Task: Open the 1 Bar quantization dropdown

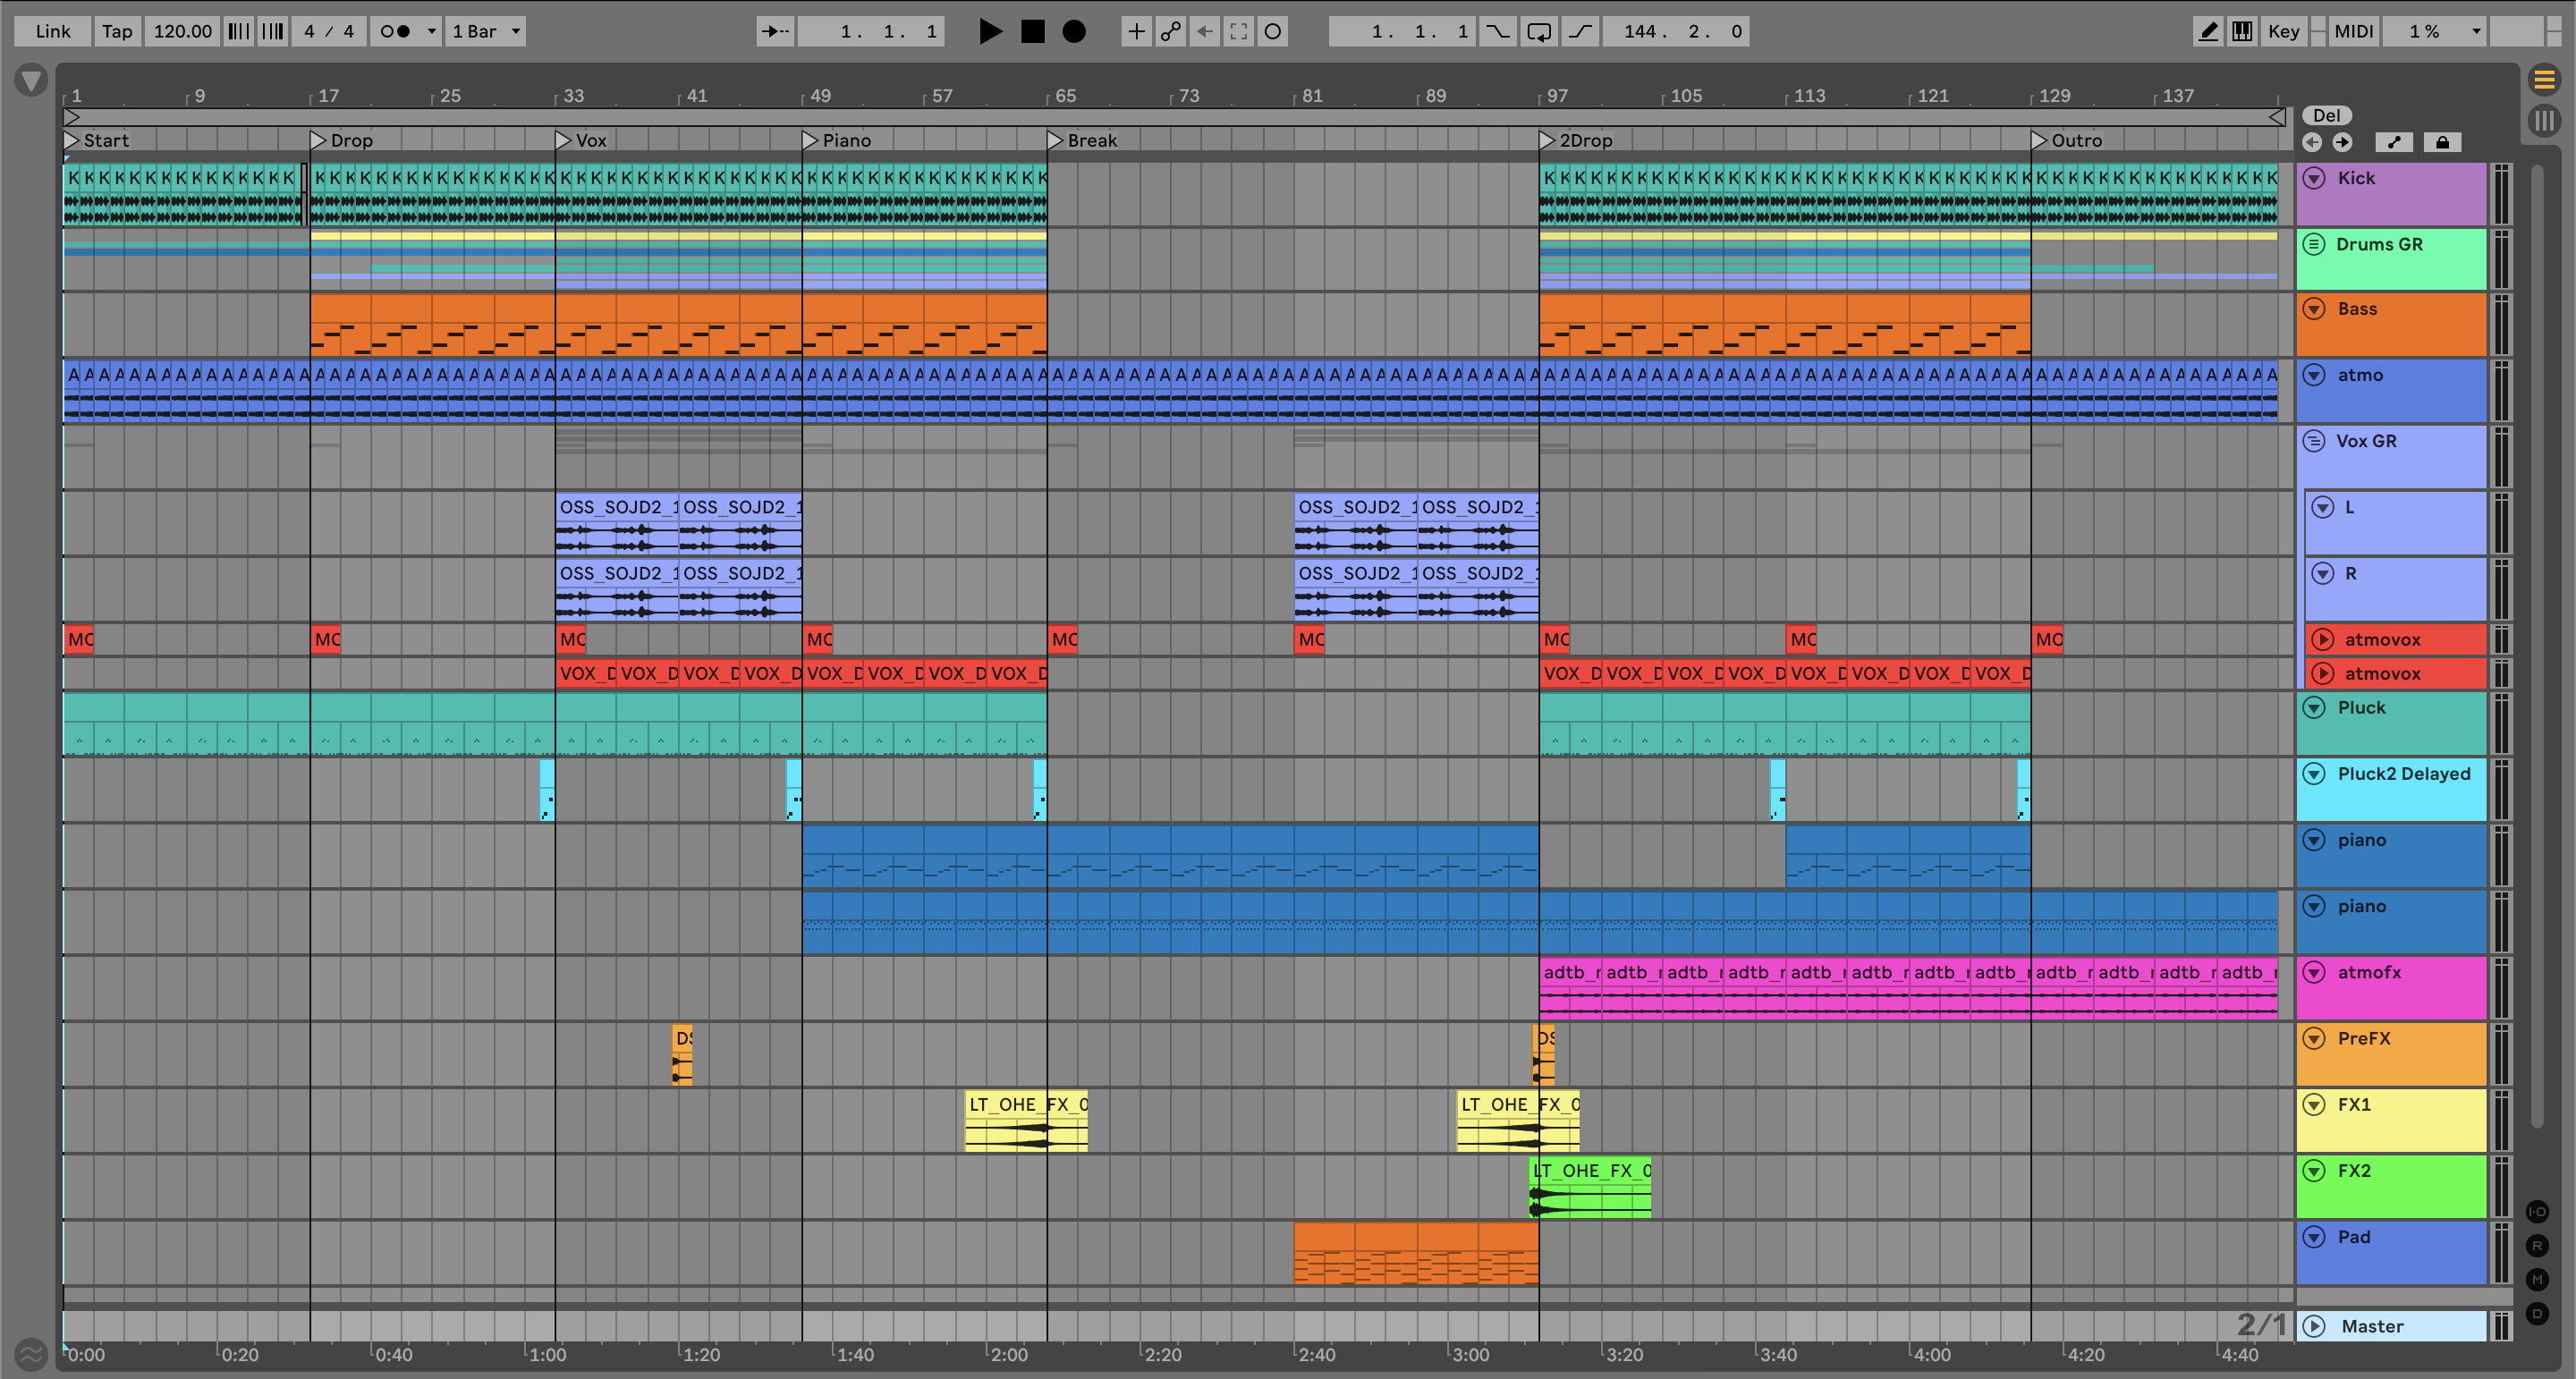Action: coord(487,31)
